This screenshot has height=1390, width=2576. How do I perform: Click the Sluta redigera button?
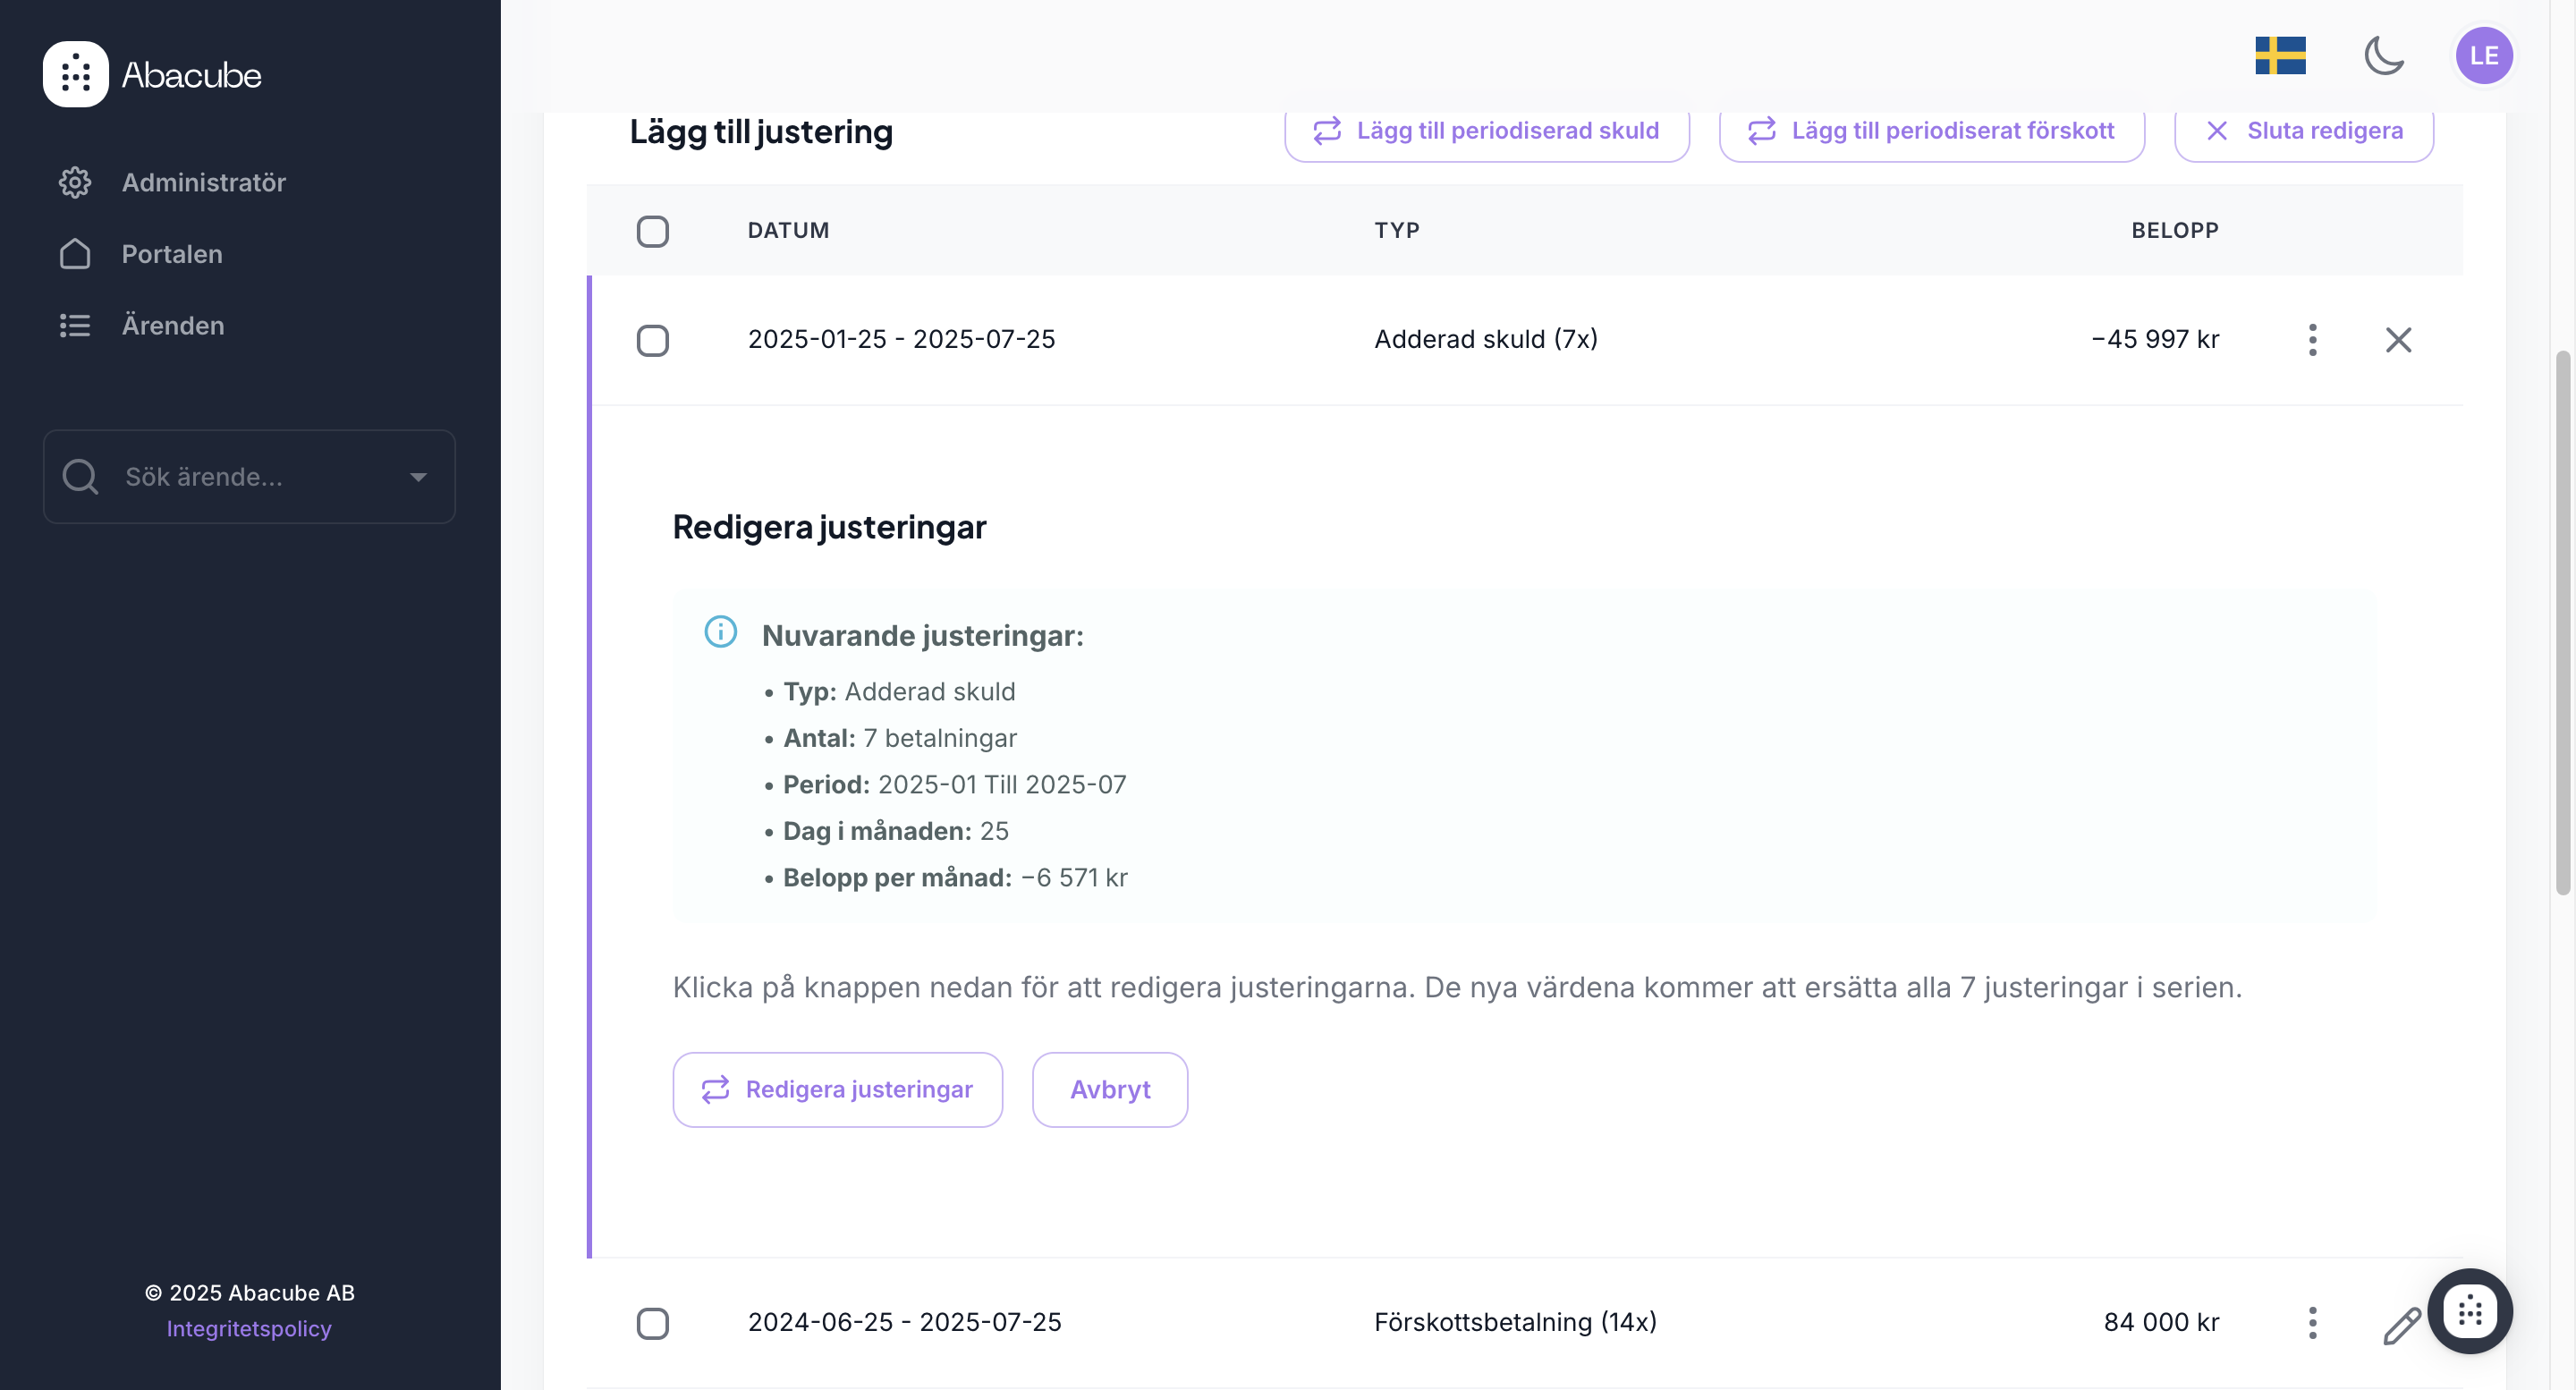click(x=2304, y=131)
